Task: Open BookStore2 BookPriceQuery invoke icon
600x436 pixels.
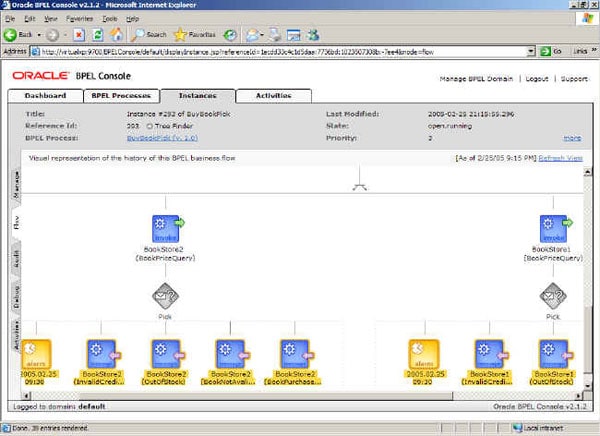Action: 167,229
